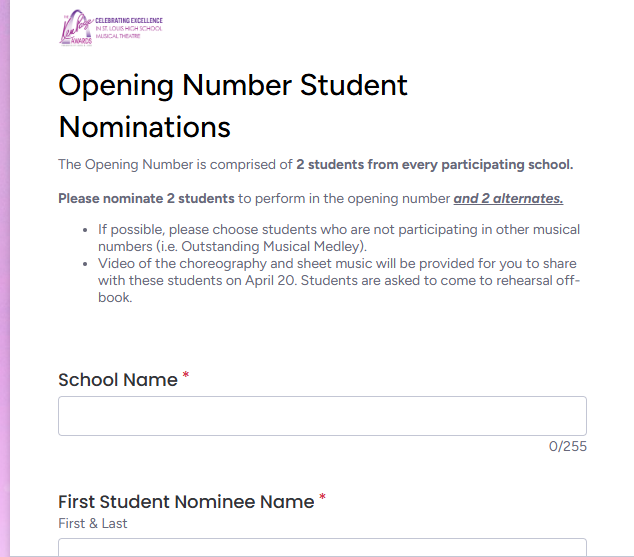Click the 'Outstanding Musical Medley' bullet sentence
The height and width of the screenshot is (557, 634).
(x=339, y=238)
